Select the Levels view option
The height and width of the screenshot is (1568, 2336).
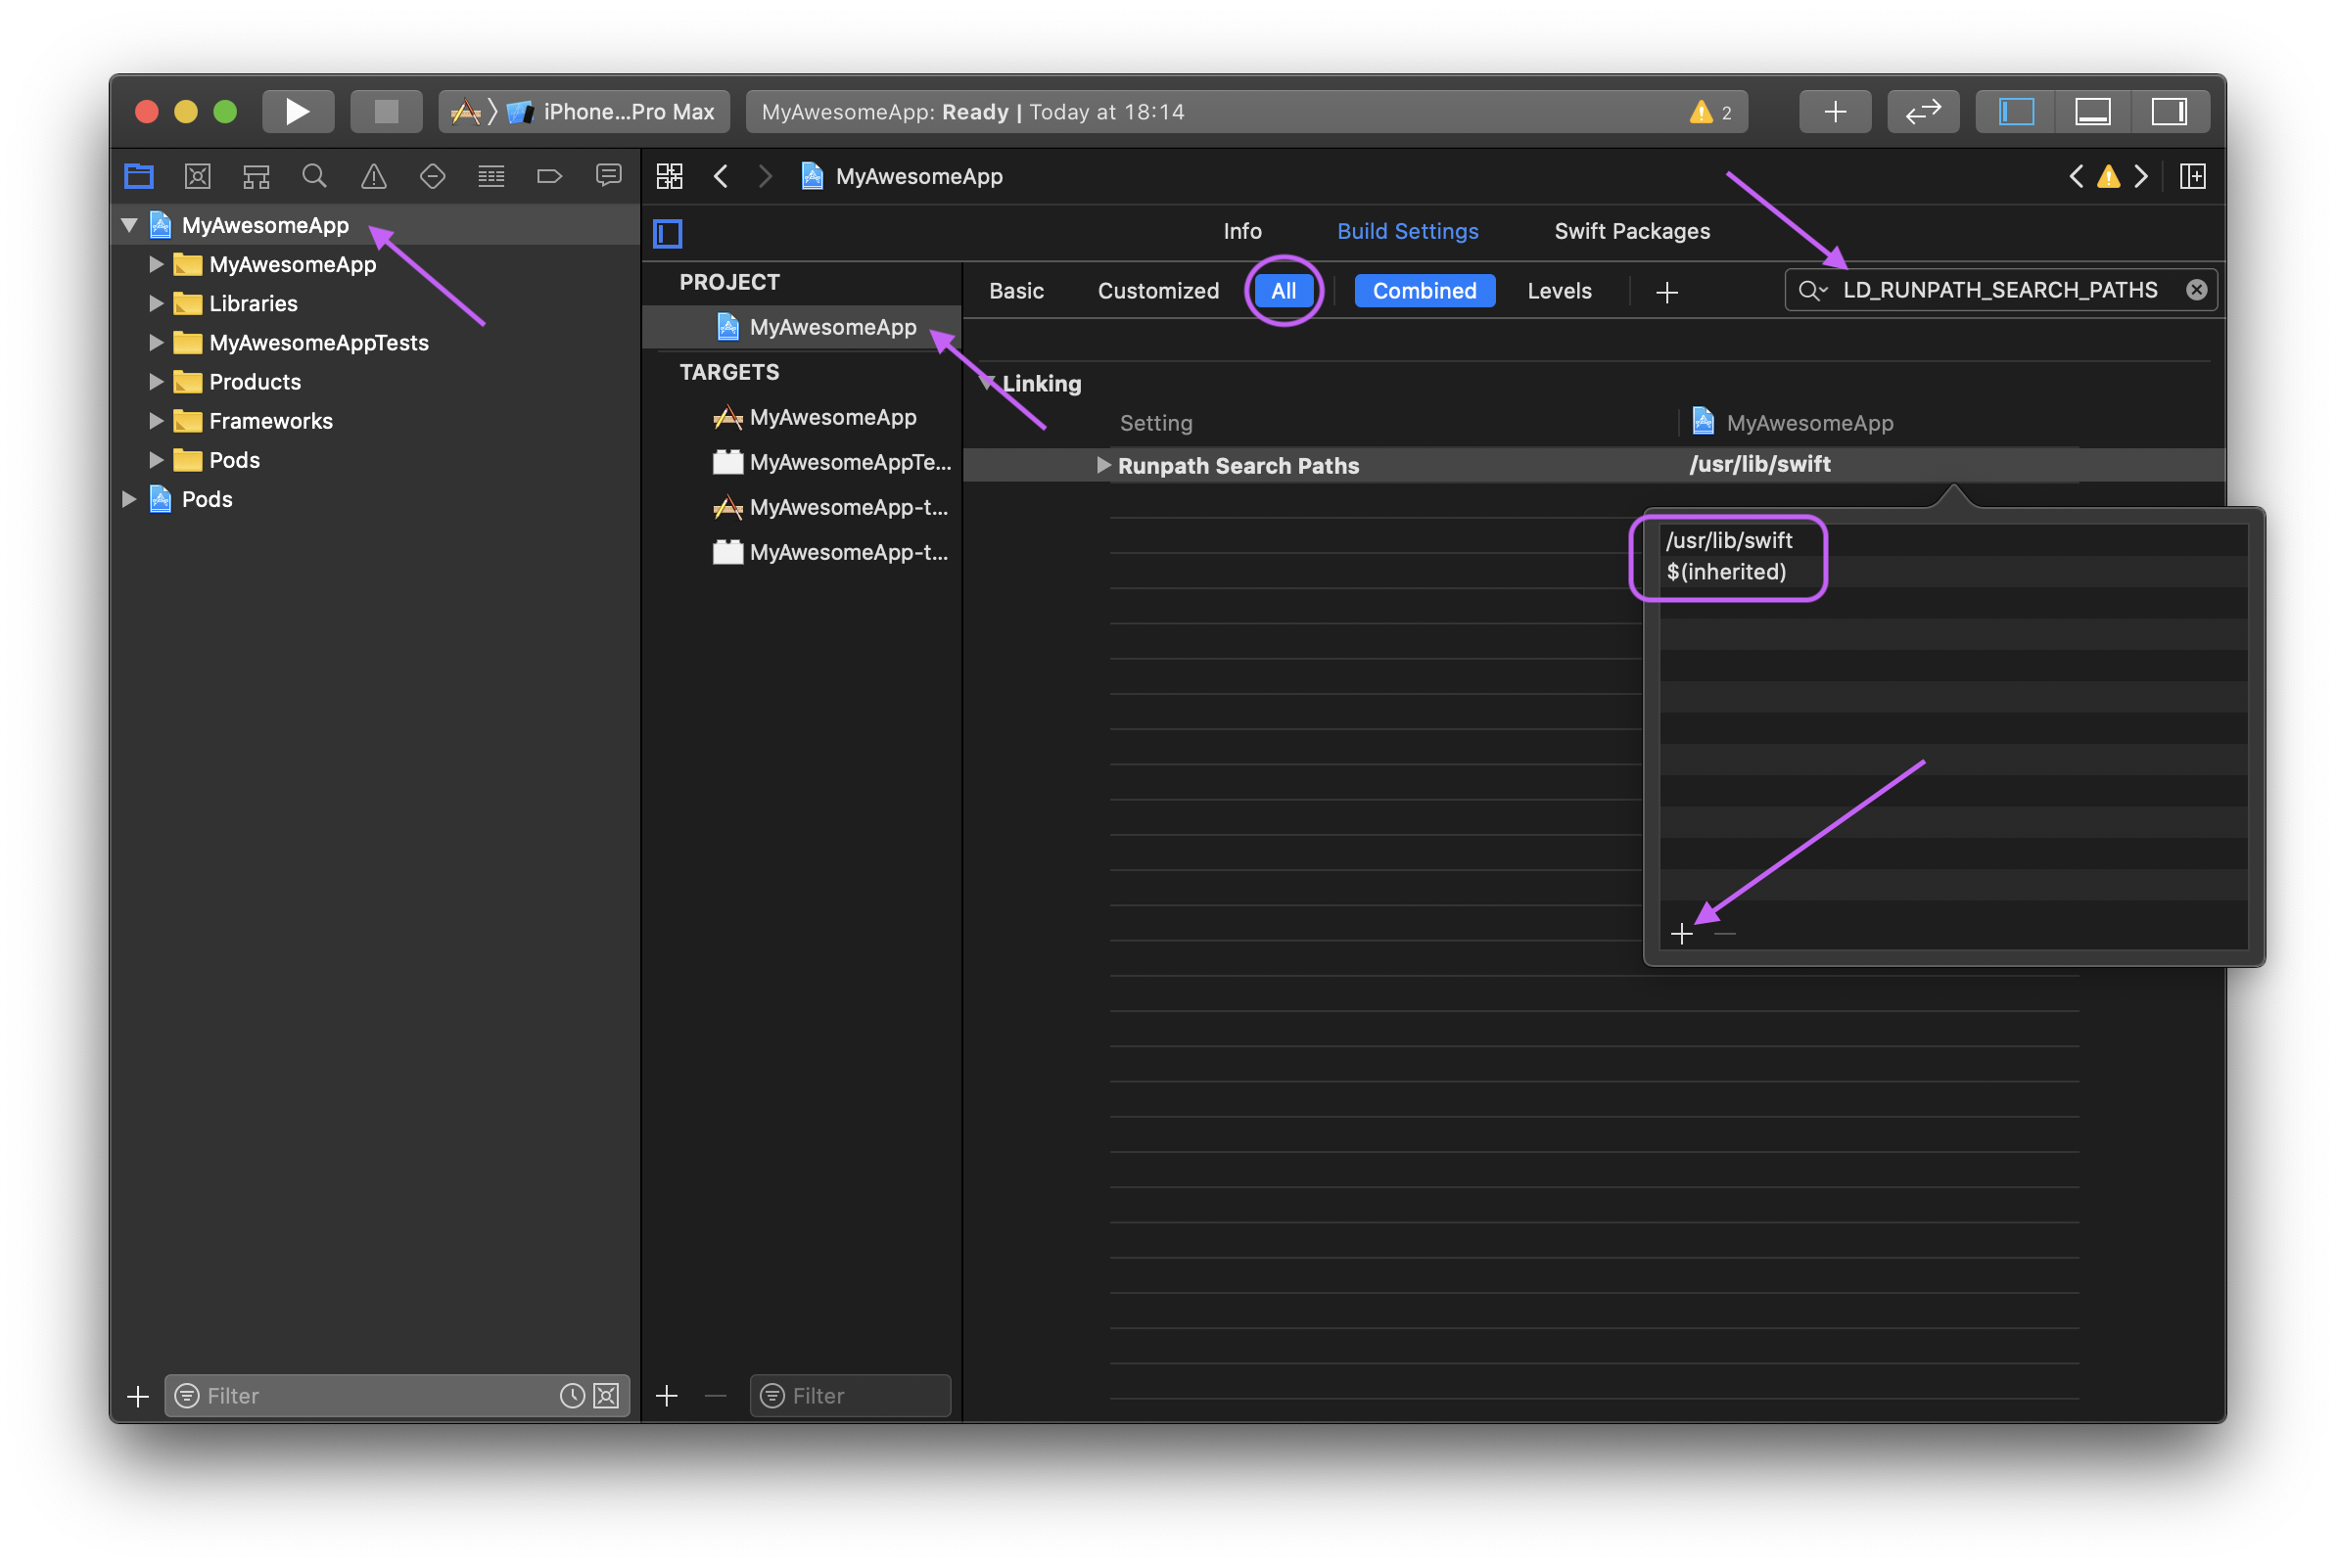[x=1558, y=291]
